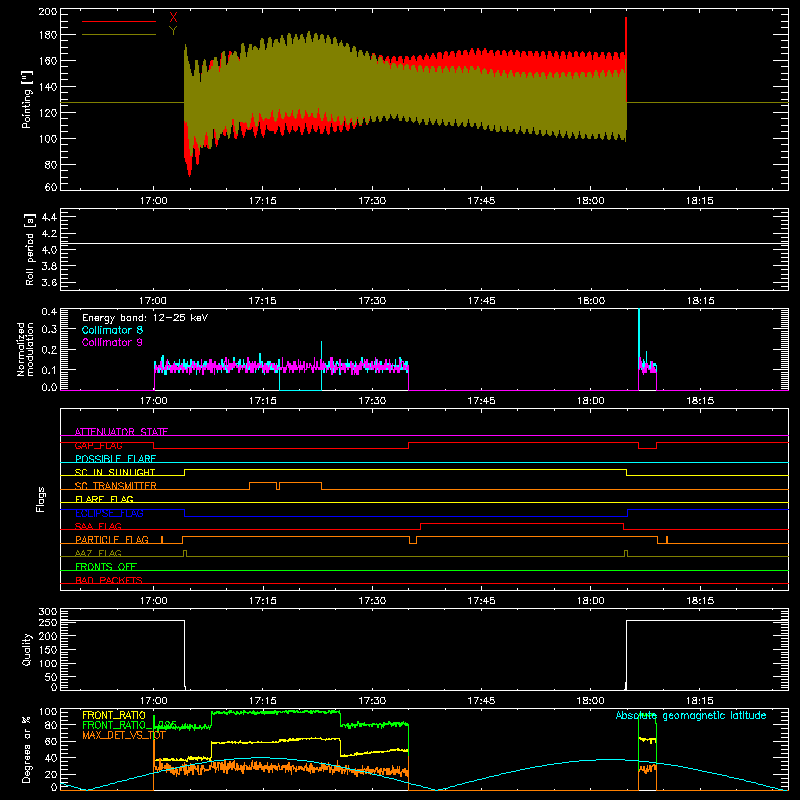Click the MAX_DET_VS_TOT legend entry

[124, 735]
